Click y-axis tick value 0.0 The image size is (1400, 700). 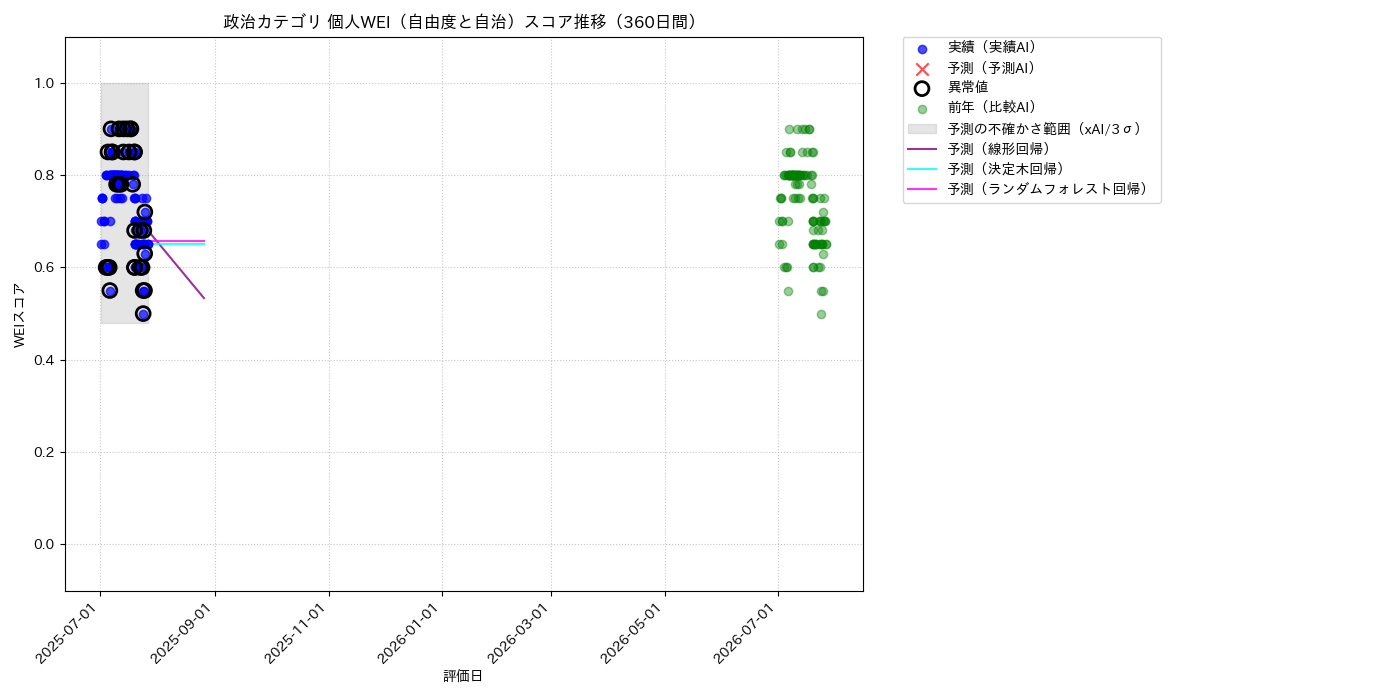46,544
